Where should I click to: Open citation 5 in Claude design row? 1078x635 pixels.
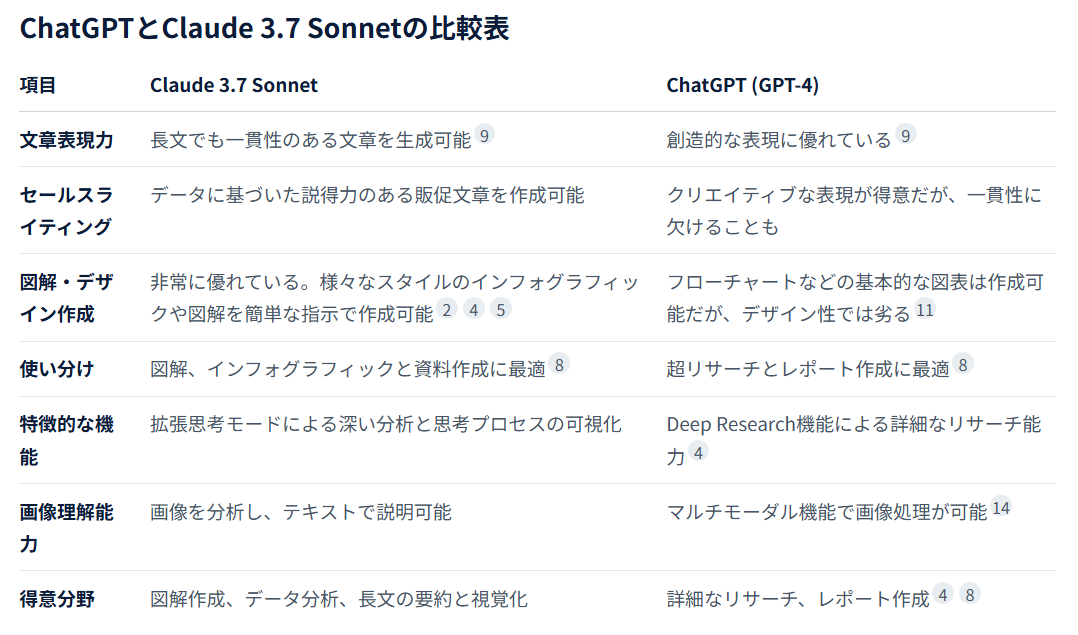click(500, 309)
